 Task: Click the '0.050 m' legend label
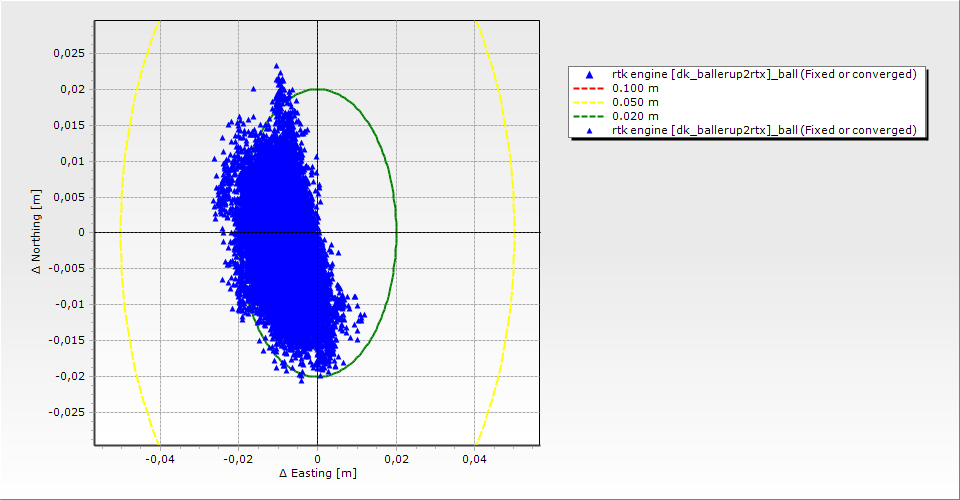coord(635,103)
